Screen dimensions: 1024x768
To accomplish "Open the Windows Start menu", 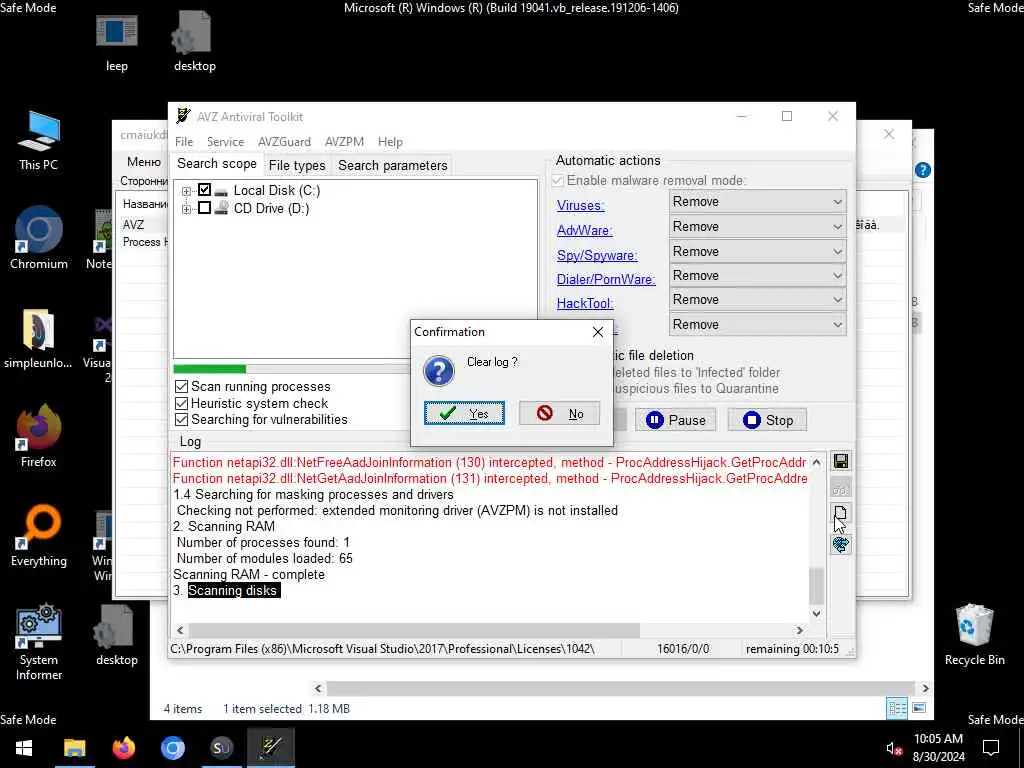I will pyautogui.click(x=24, y=747).
